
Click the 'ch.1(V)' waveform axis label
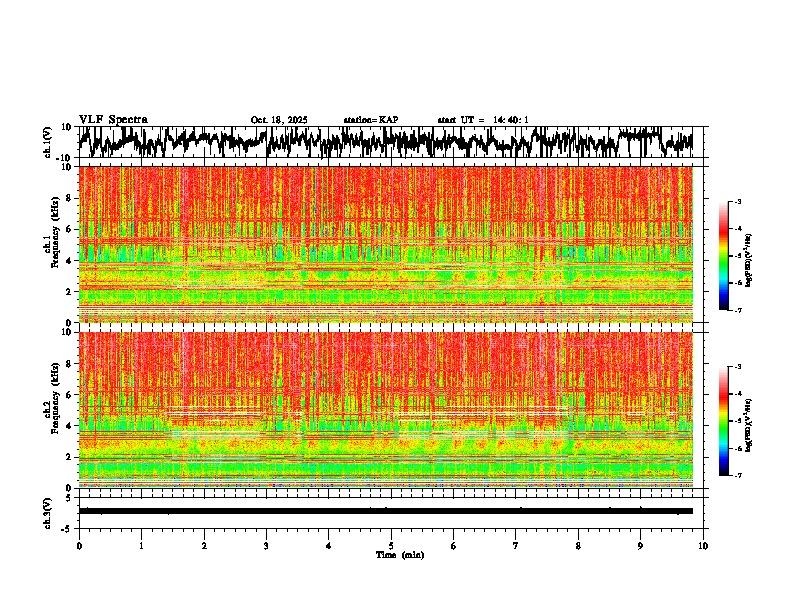(x=48, y=142)
